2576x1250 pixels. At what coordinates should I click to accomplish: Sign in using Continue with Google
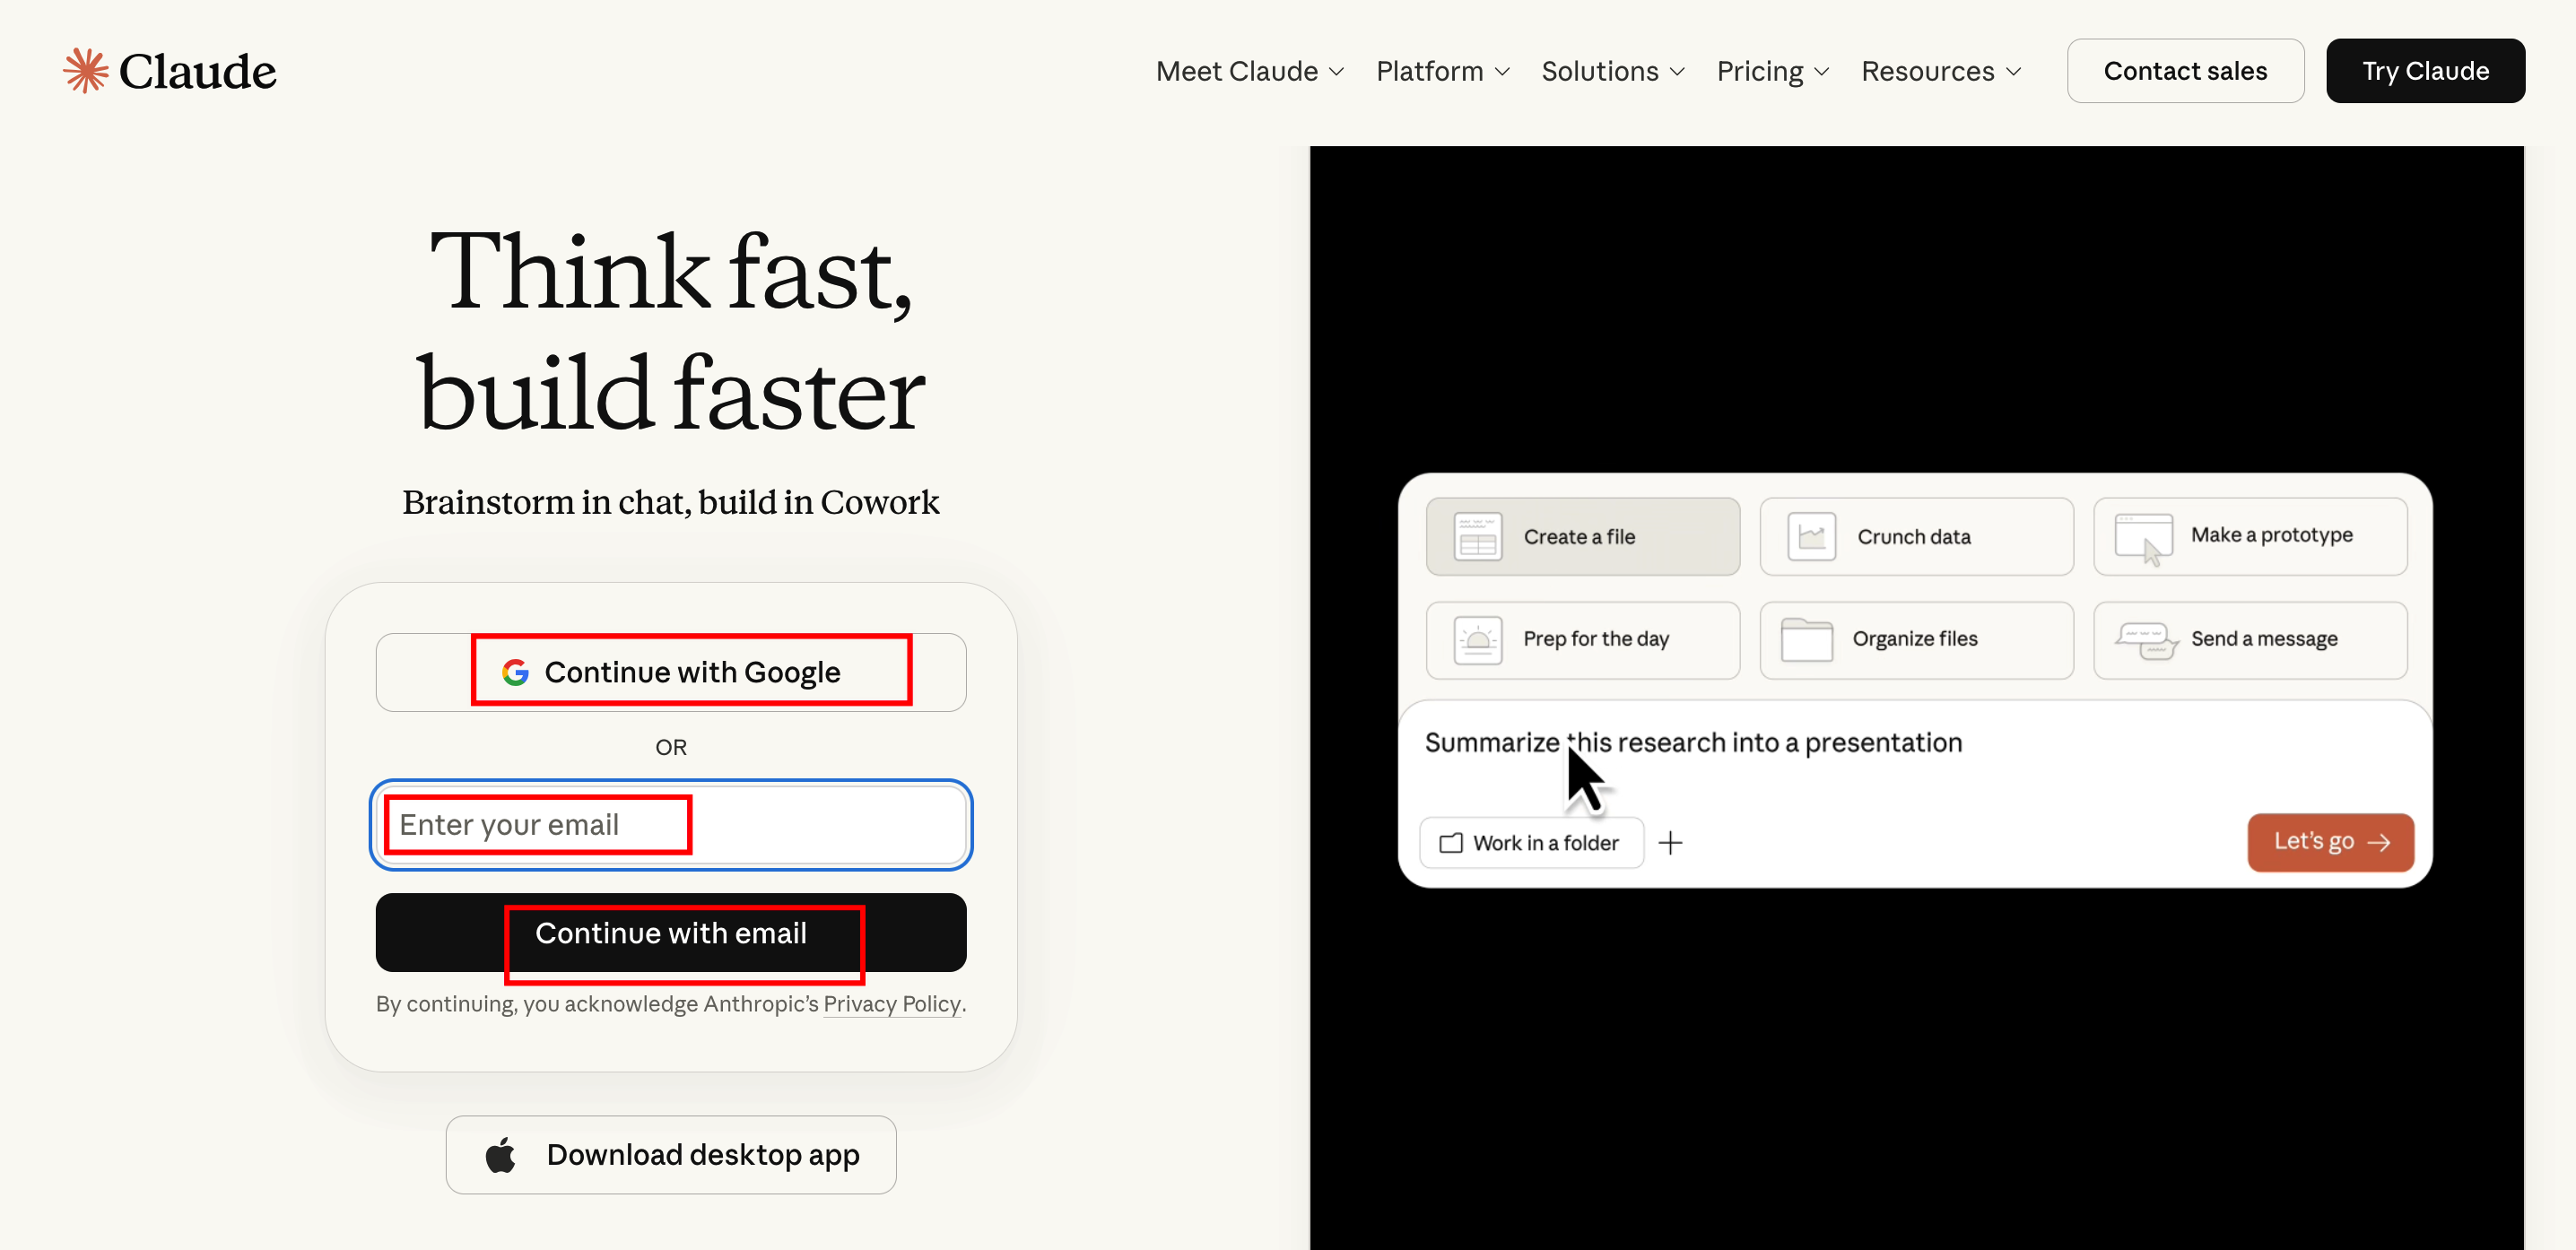point(671,672)
